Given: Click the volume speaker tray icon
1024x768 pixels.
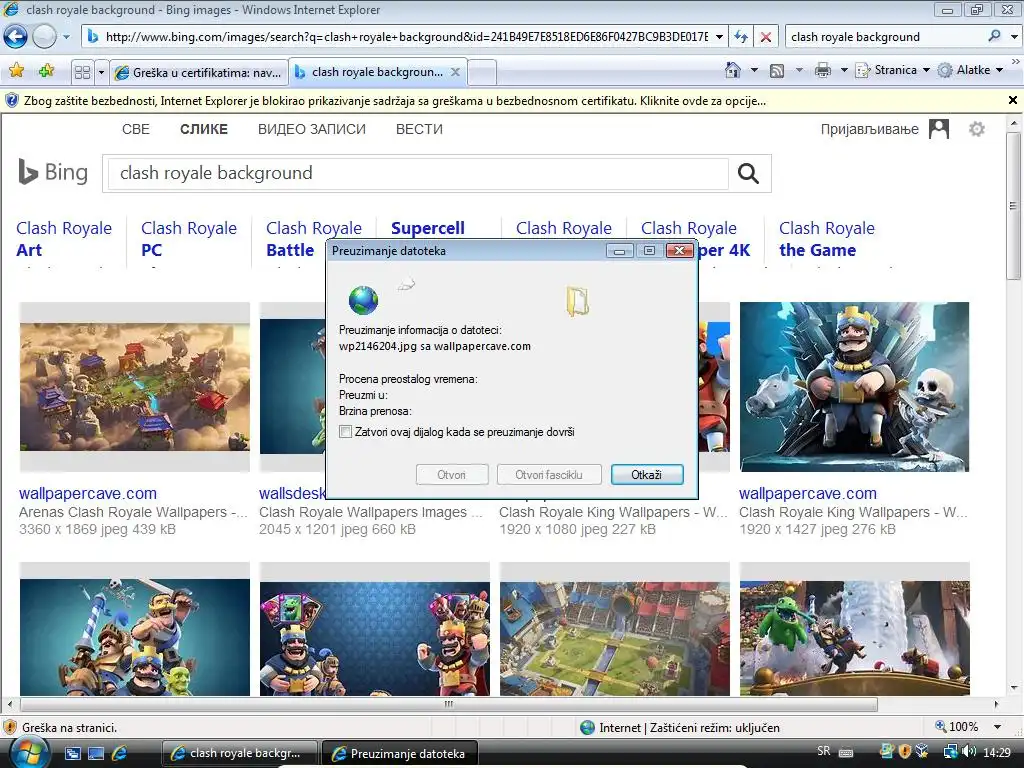Looking at the screenshot, I should click(969, 752).
